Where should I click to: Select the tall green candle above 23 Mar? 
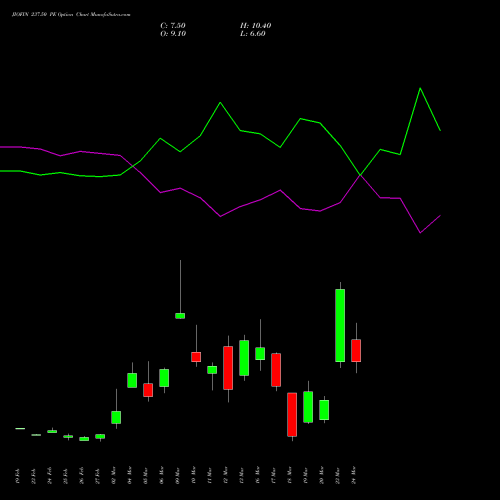(340, 325)
